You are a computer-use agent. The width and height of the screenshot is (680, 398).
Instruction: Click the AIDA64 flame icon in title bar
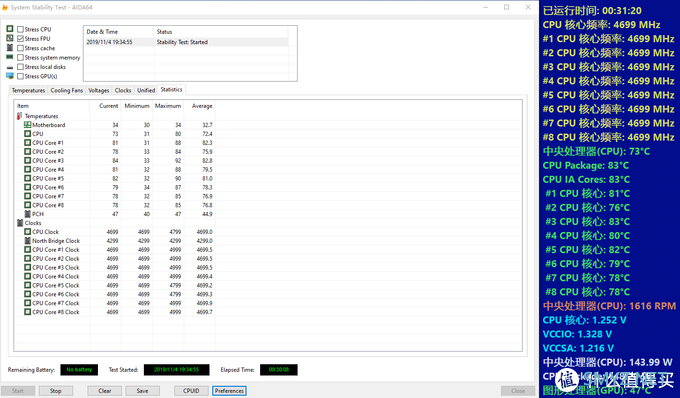[x=5, y=7]
